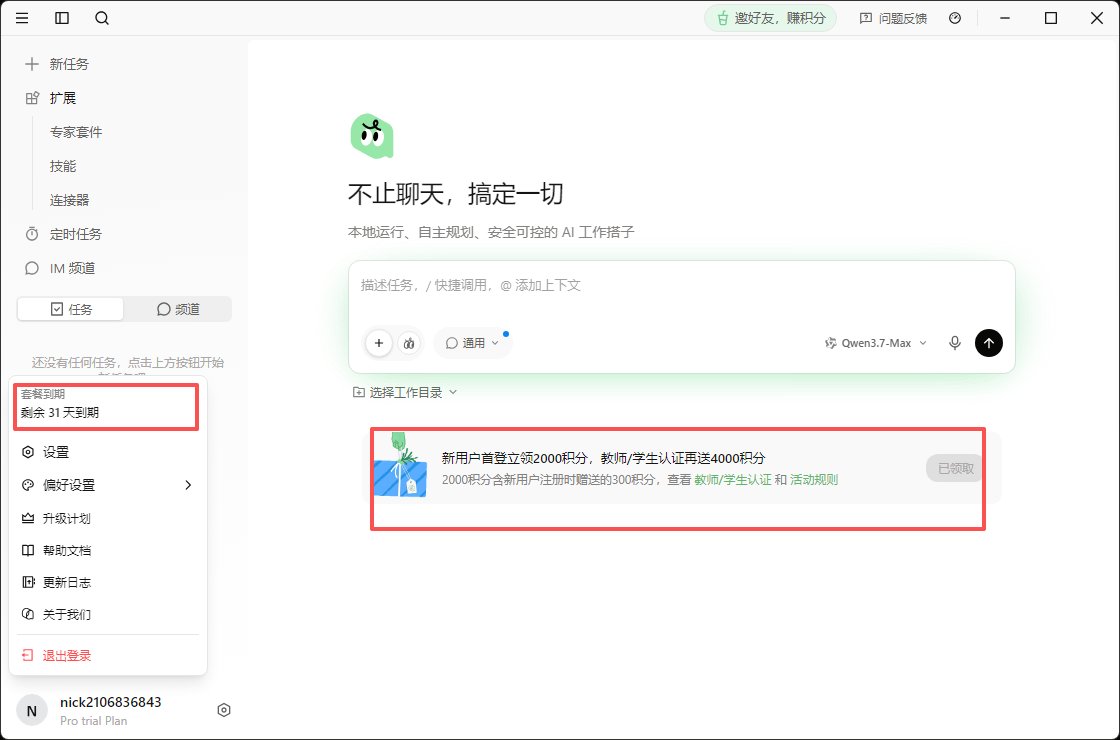Toggle the sidebar panel icon
The image size is (1120, 740).
(62, 18)
